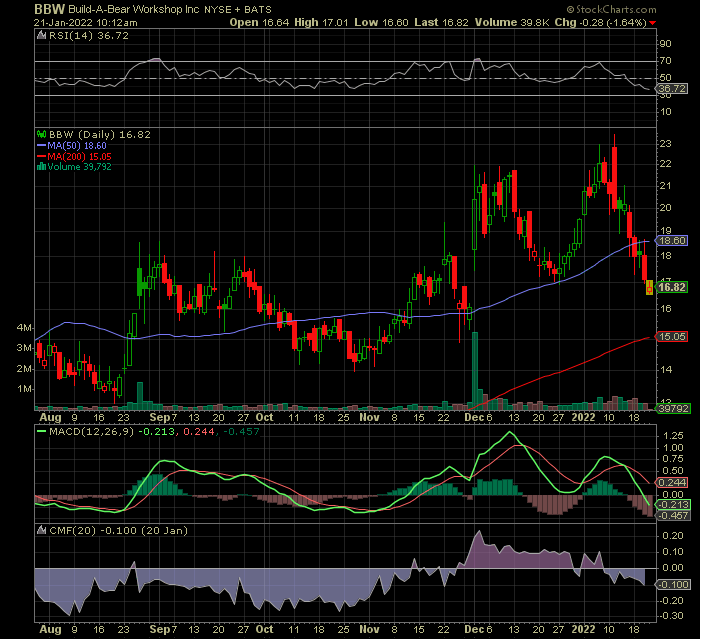Click the 36.72 RSI axis value tag
The image size is (714, 639).
tap(672, 88)
